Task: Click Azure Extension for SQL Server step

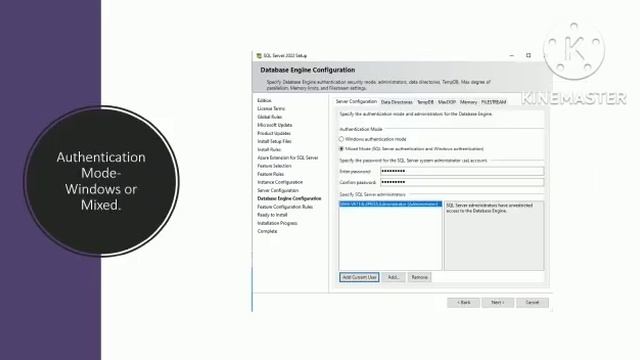Action: pyautogui.click(x=288, y=158)
